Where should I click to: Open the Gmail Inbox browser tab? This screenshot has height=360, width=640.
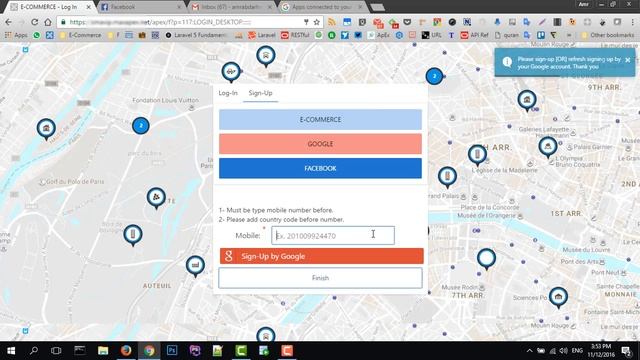coord(231,7)
